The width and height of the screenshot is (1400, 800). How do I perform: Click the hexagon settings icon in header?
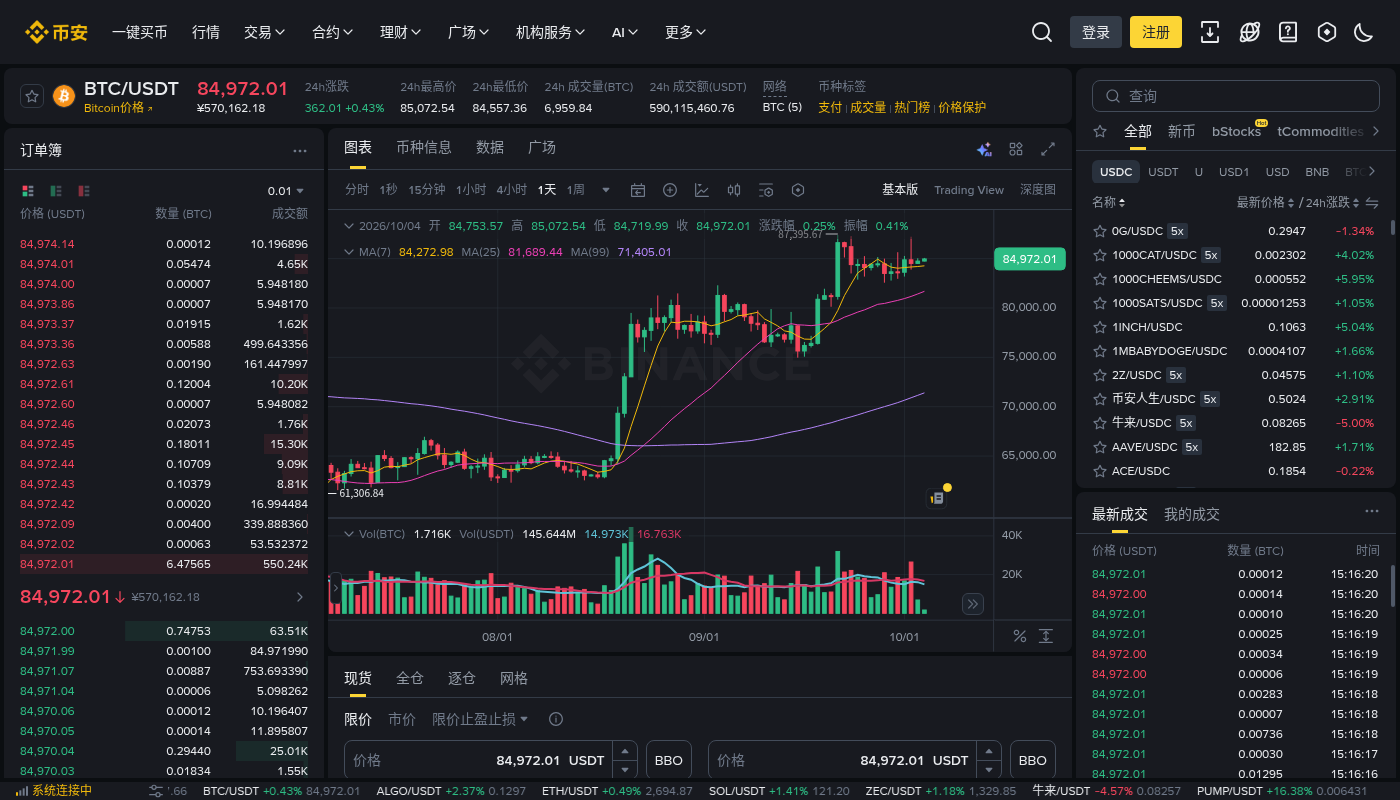pos(1327,32)
